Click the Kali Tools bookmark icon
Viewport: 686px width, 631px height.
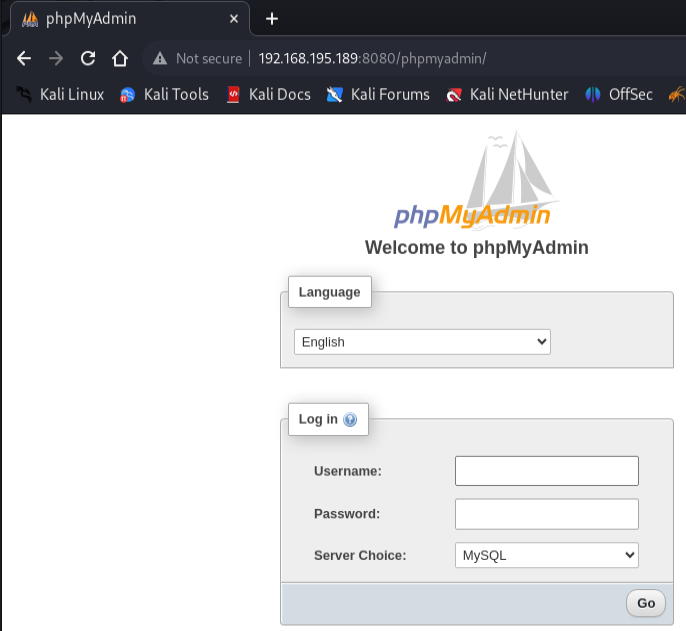(127, 95)
